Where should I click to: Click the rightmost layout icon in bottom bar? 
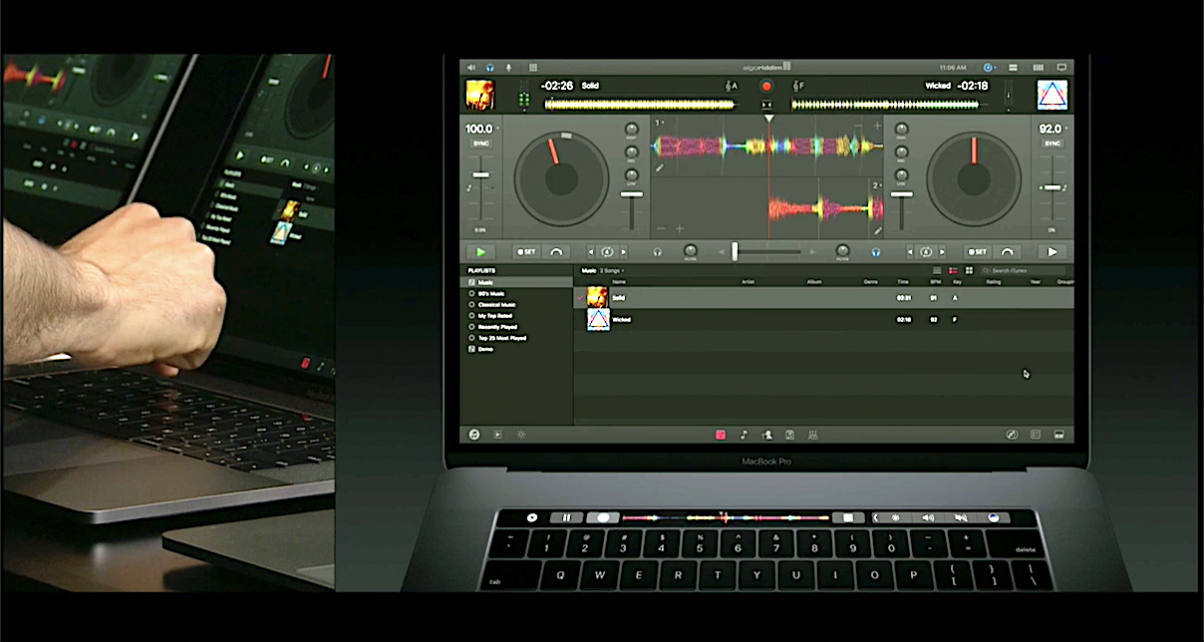pyautogui.click(x=1058, y=435)
